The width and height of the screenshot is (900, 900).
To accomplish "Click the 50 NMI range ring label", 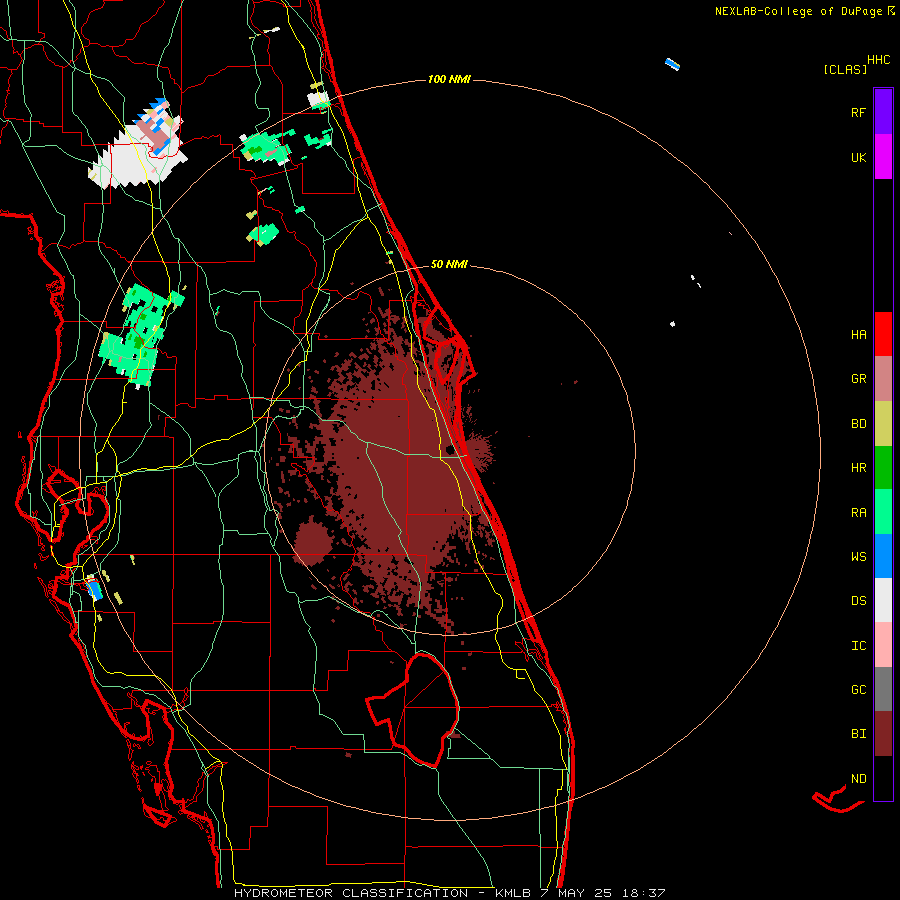I will [449, 264].
